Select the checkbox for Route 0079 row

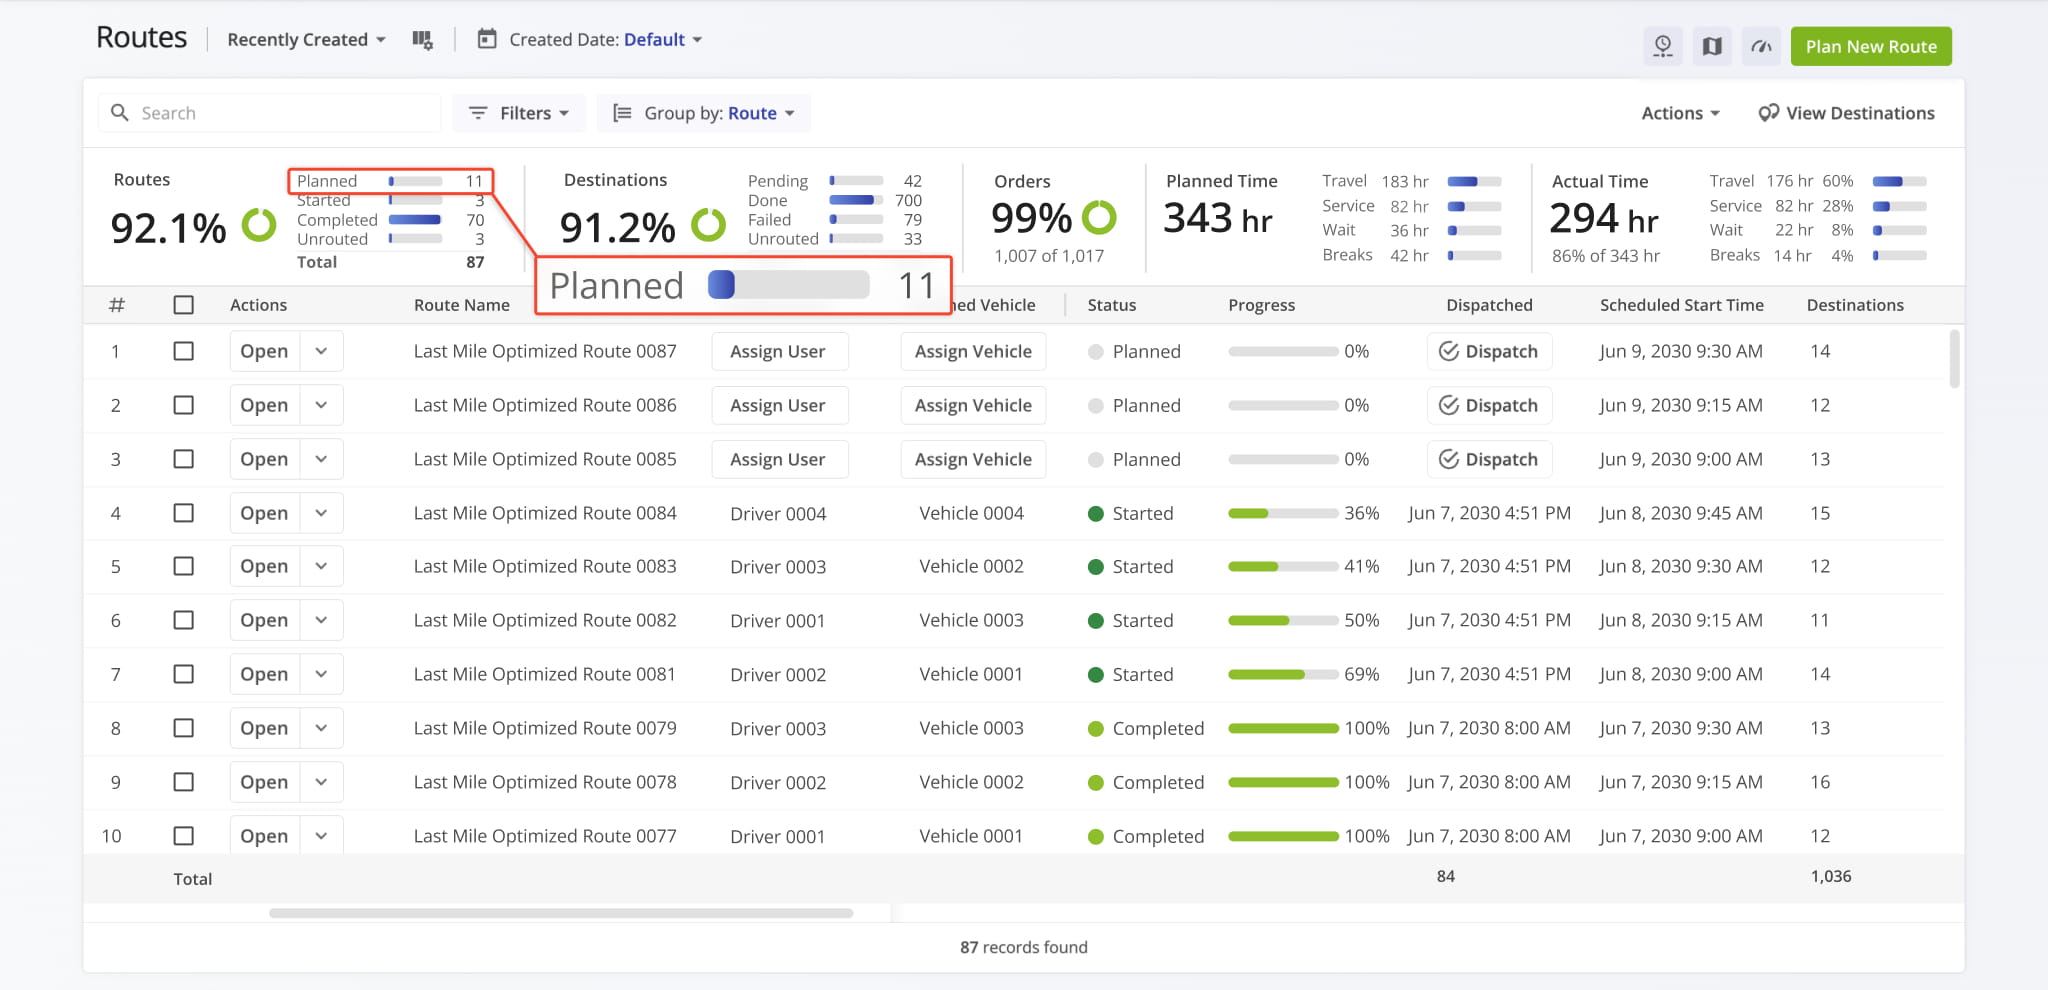[x=184, y=728]
